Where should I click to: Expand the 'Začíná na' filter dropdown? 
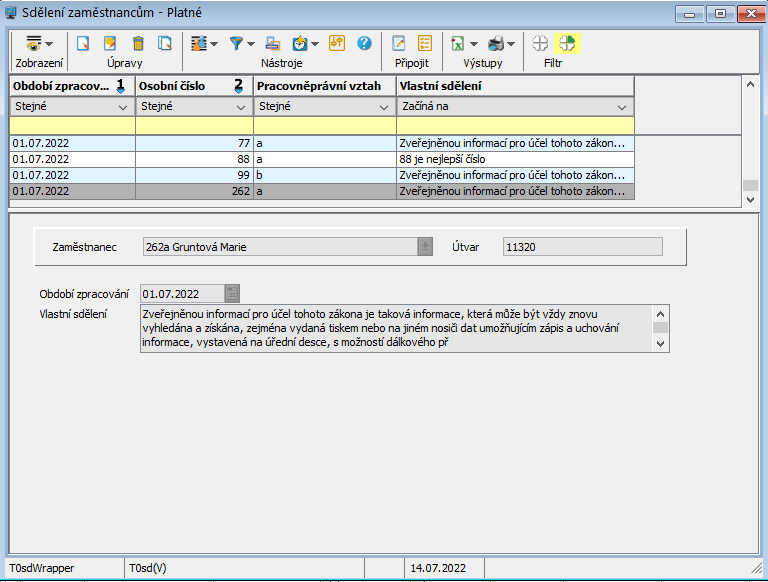click(622, 106)
